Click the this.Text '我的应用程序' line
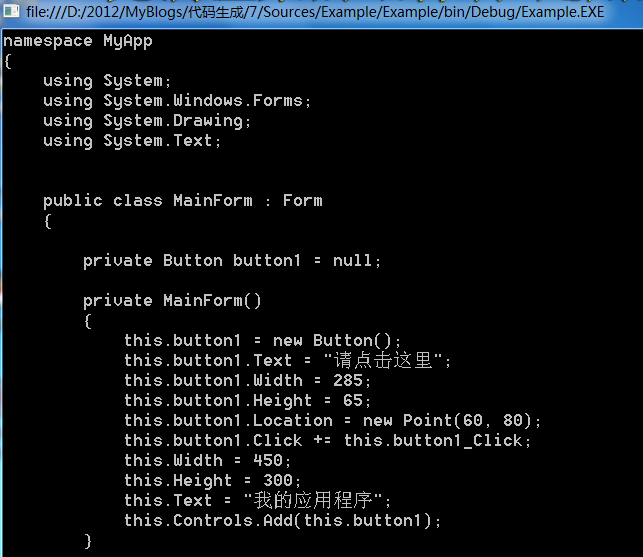The width and height of the screenshot is (643, 557). pos(258,501)
